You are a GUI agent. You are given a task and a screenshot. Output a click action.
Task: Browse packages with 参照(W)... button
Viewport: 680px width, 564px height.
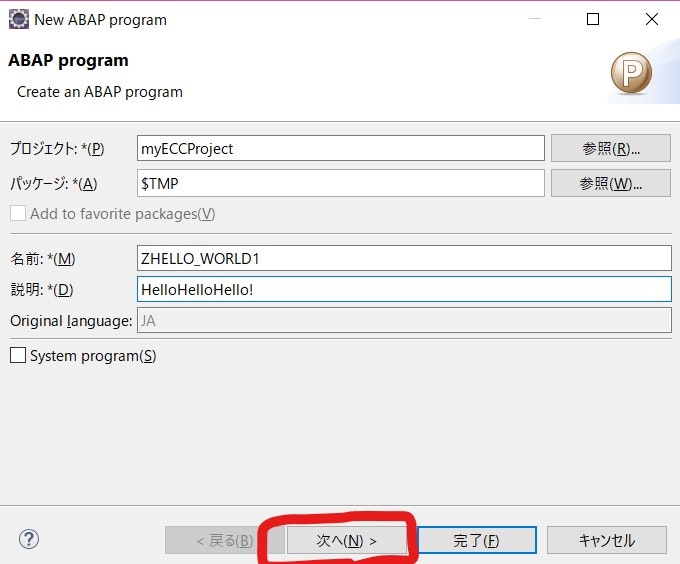tap(611, 183)
